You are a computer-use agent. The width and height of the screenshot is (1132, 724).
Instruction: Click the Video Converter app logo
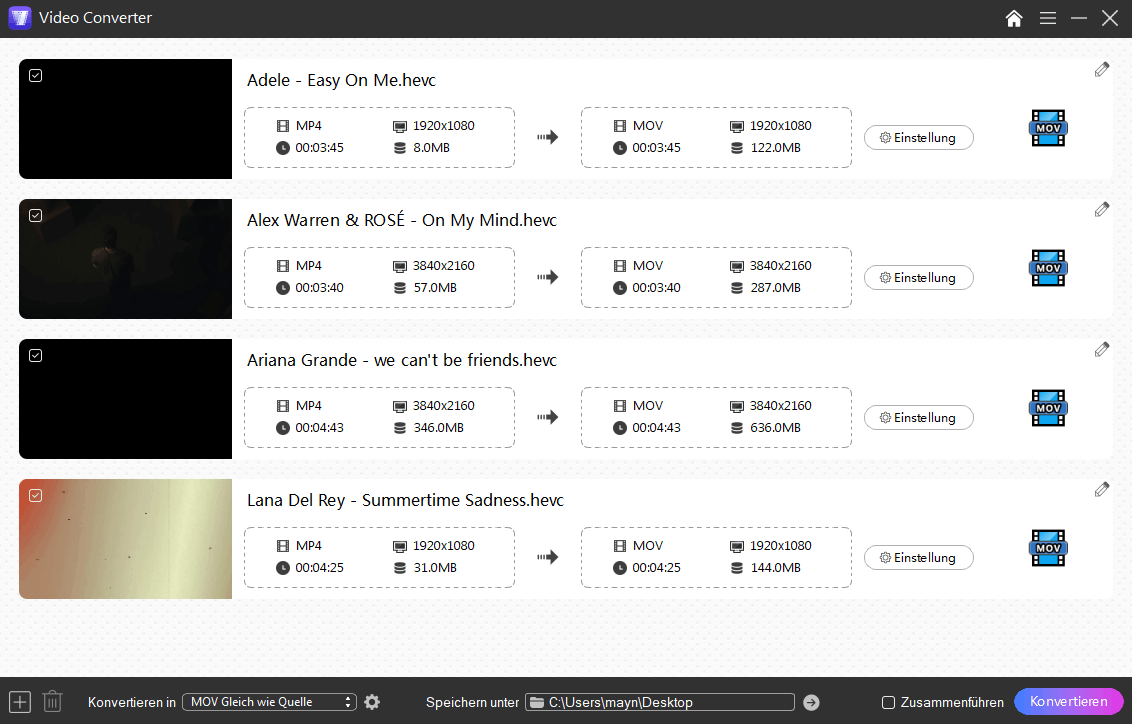[19, 18]
